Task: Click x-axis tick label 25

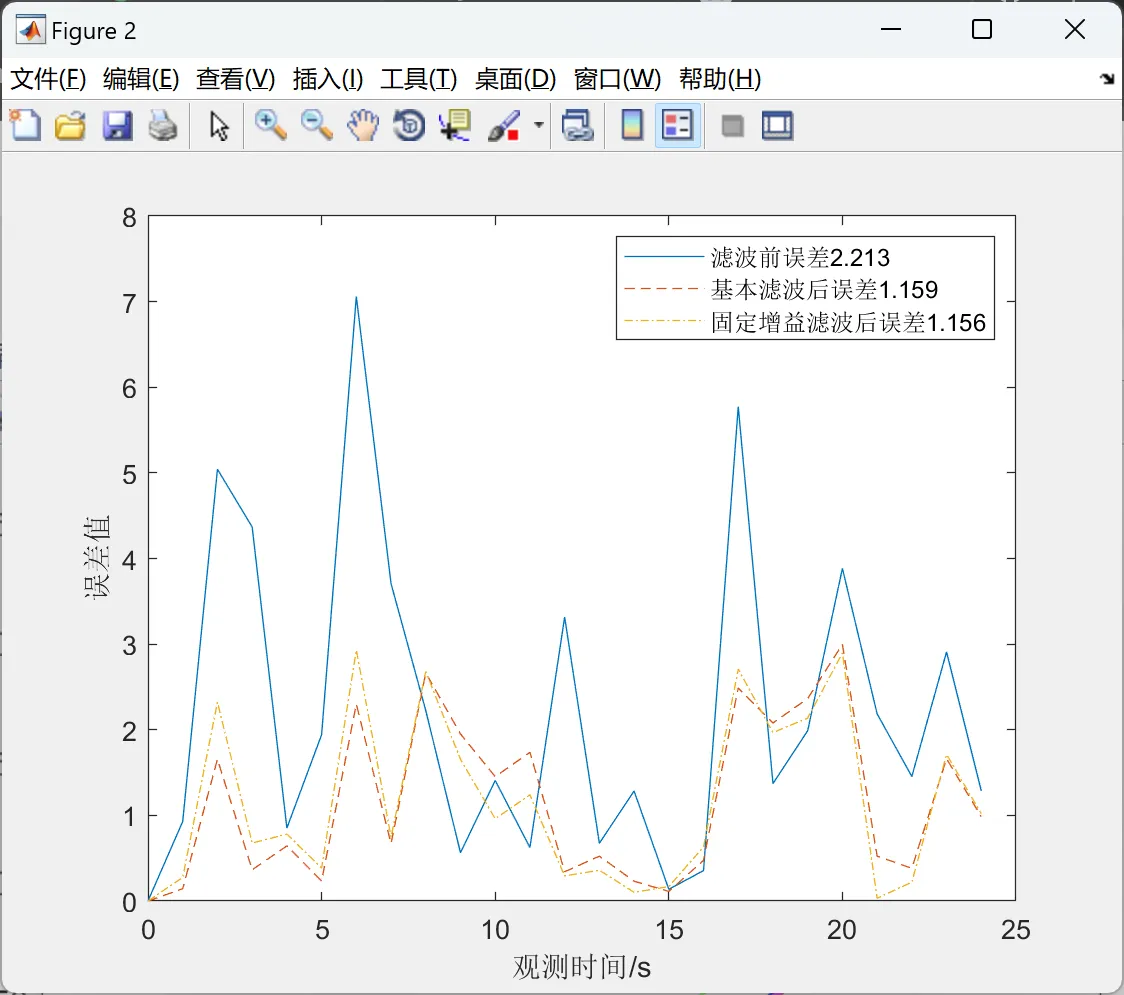Action: [x=1015, y=930]
